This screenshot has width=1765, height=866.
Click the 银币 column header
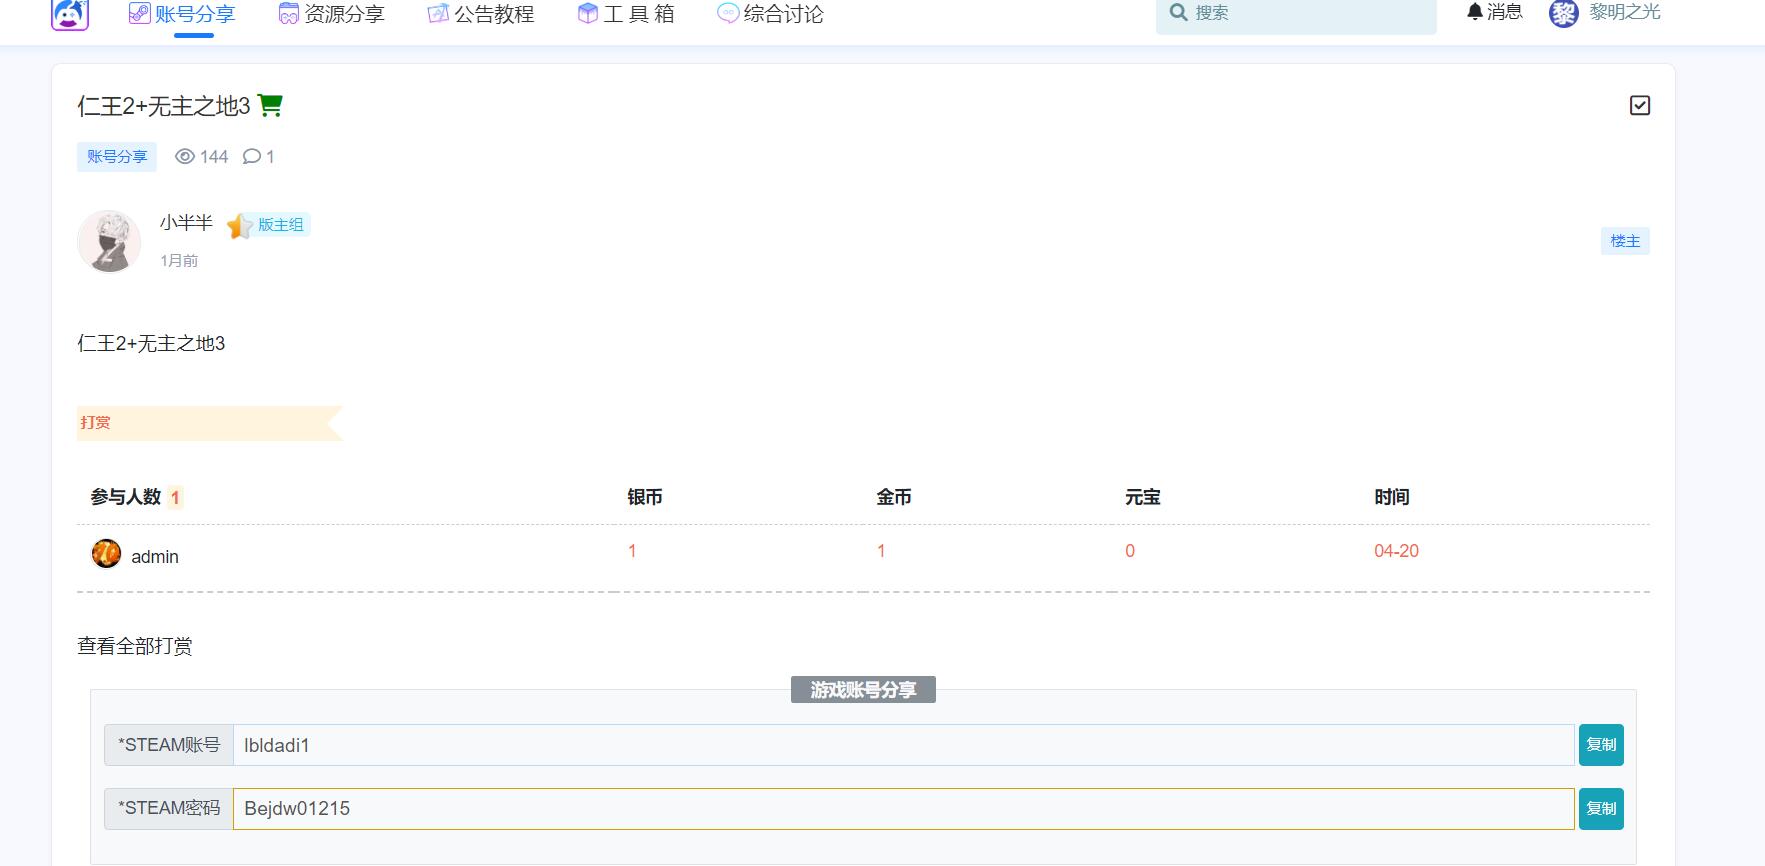point(645,497)
